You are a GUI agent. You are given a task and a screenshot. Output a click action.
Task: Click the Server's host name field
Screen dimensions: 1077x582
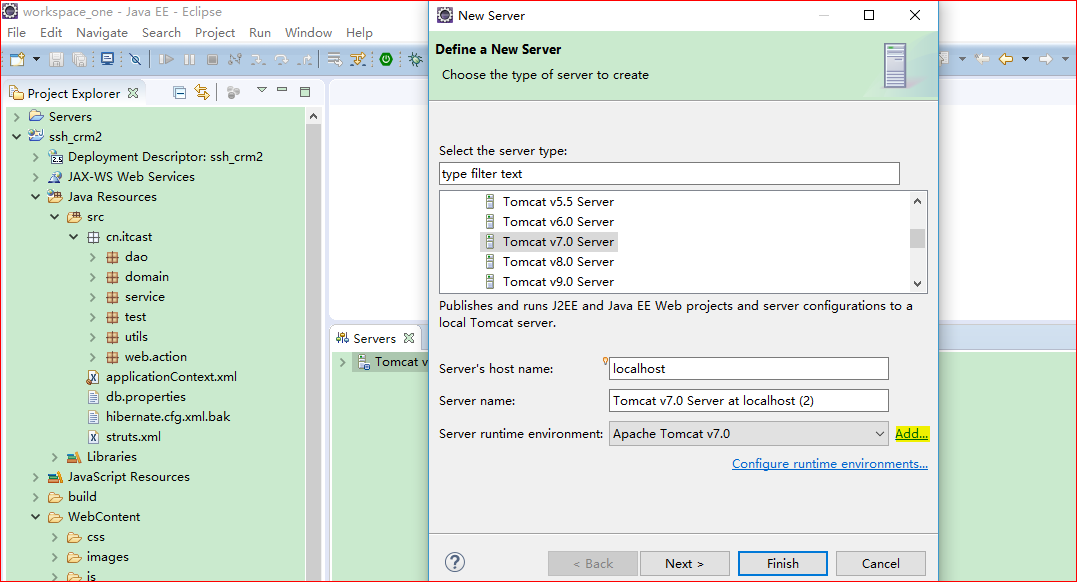click(x=749, y=368)
